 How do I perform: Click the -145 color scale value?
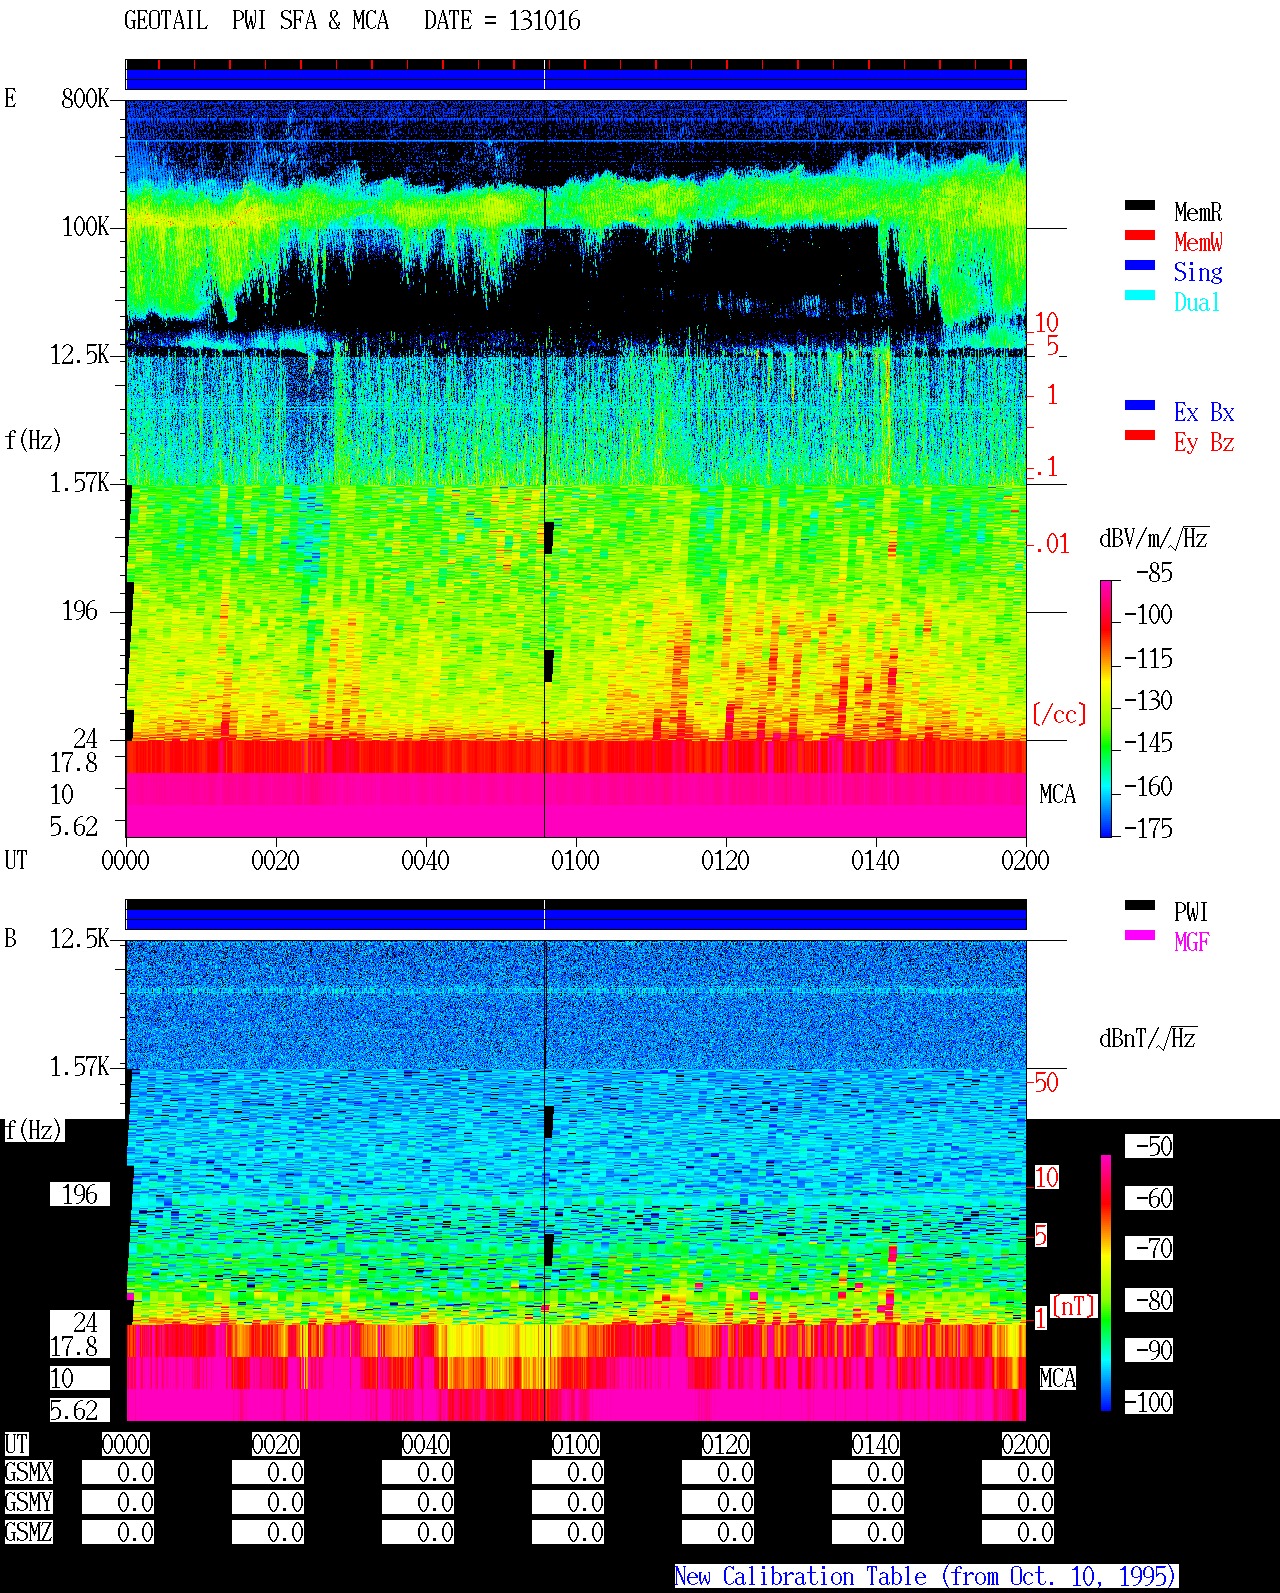tap(1148, 743)
